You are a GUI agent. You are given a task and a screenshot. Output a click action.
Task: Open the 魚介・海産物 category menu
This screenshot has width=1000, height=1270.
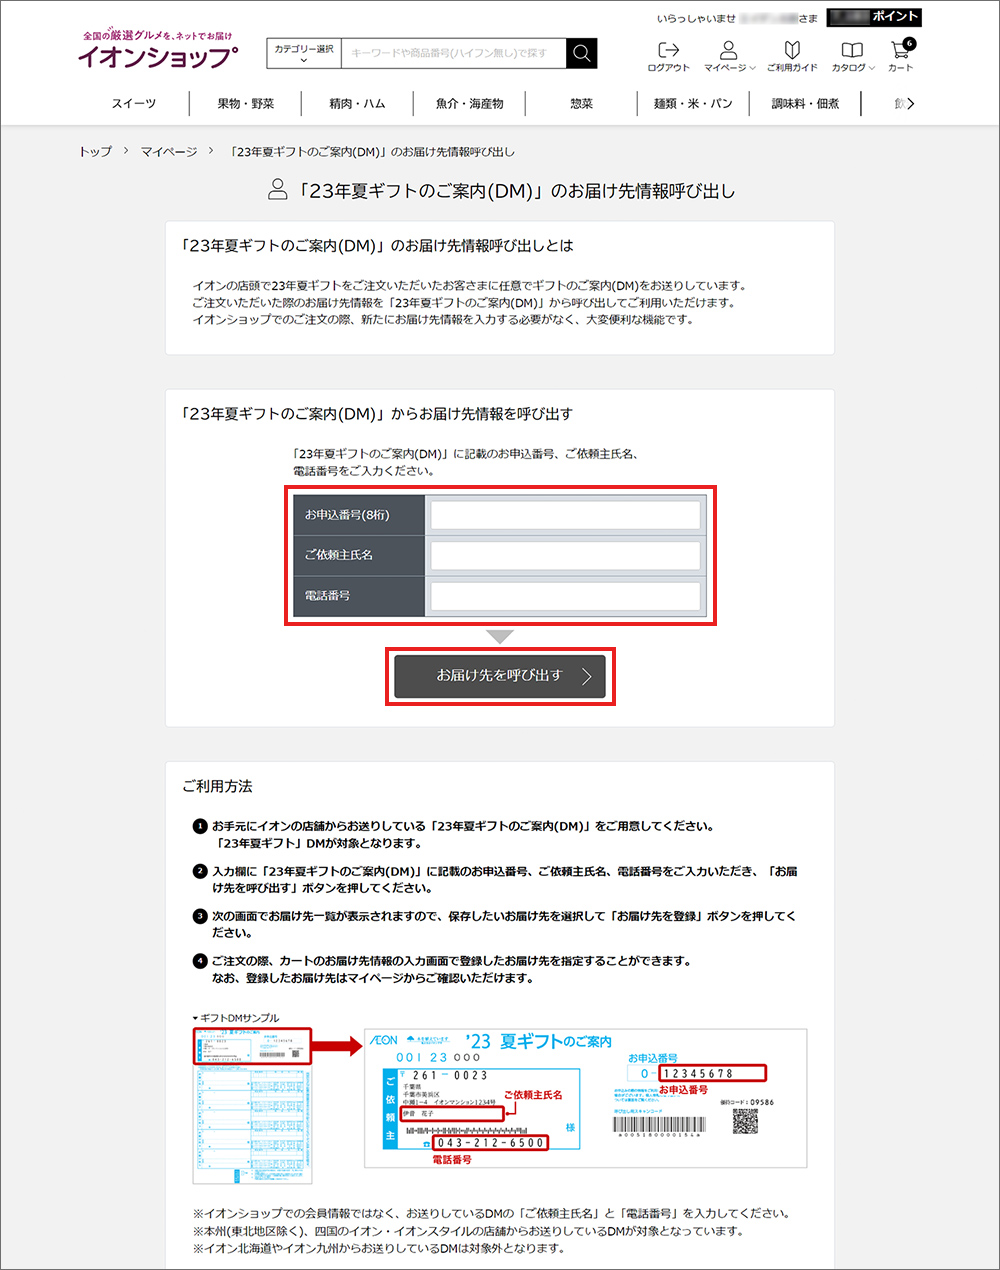[470, 104]
